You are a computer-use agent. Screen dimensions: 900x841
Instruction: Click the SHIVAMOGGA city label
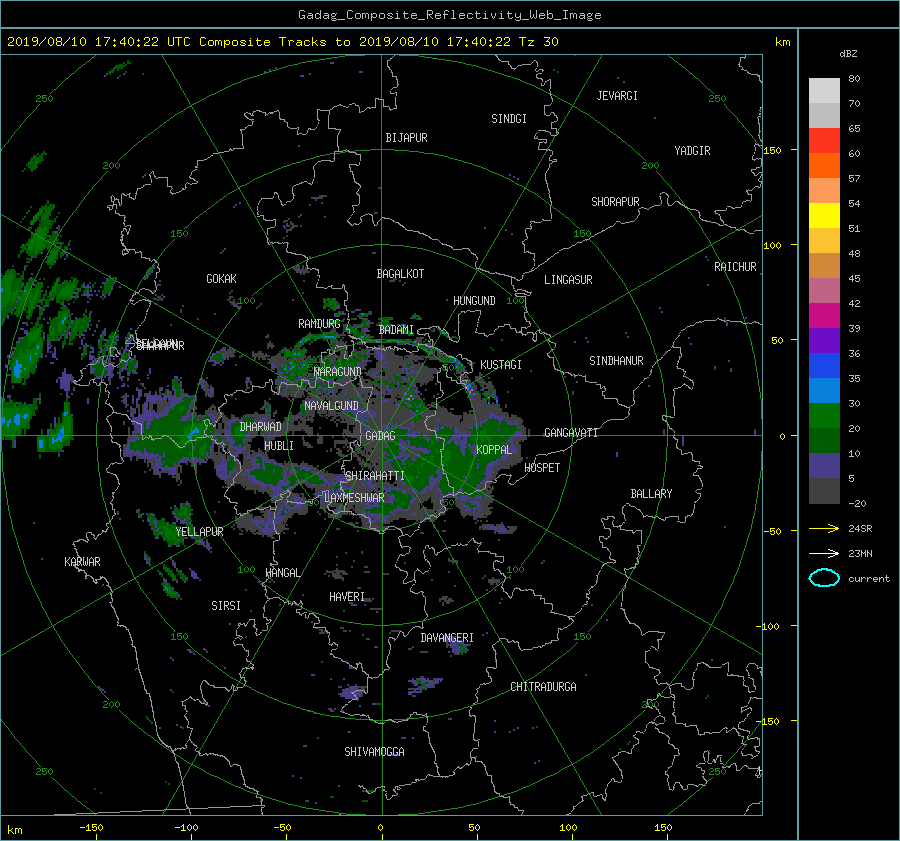point(374,752)
